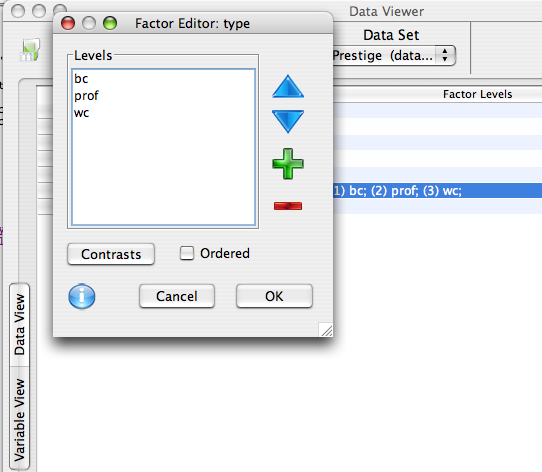Click the highlighted factor levels row
The height and width of the screenshot is (472, 542).
[437, 191]
